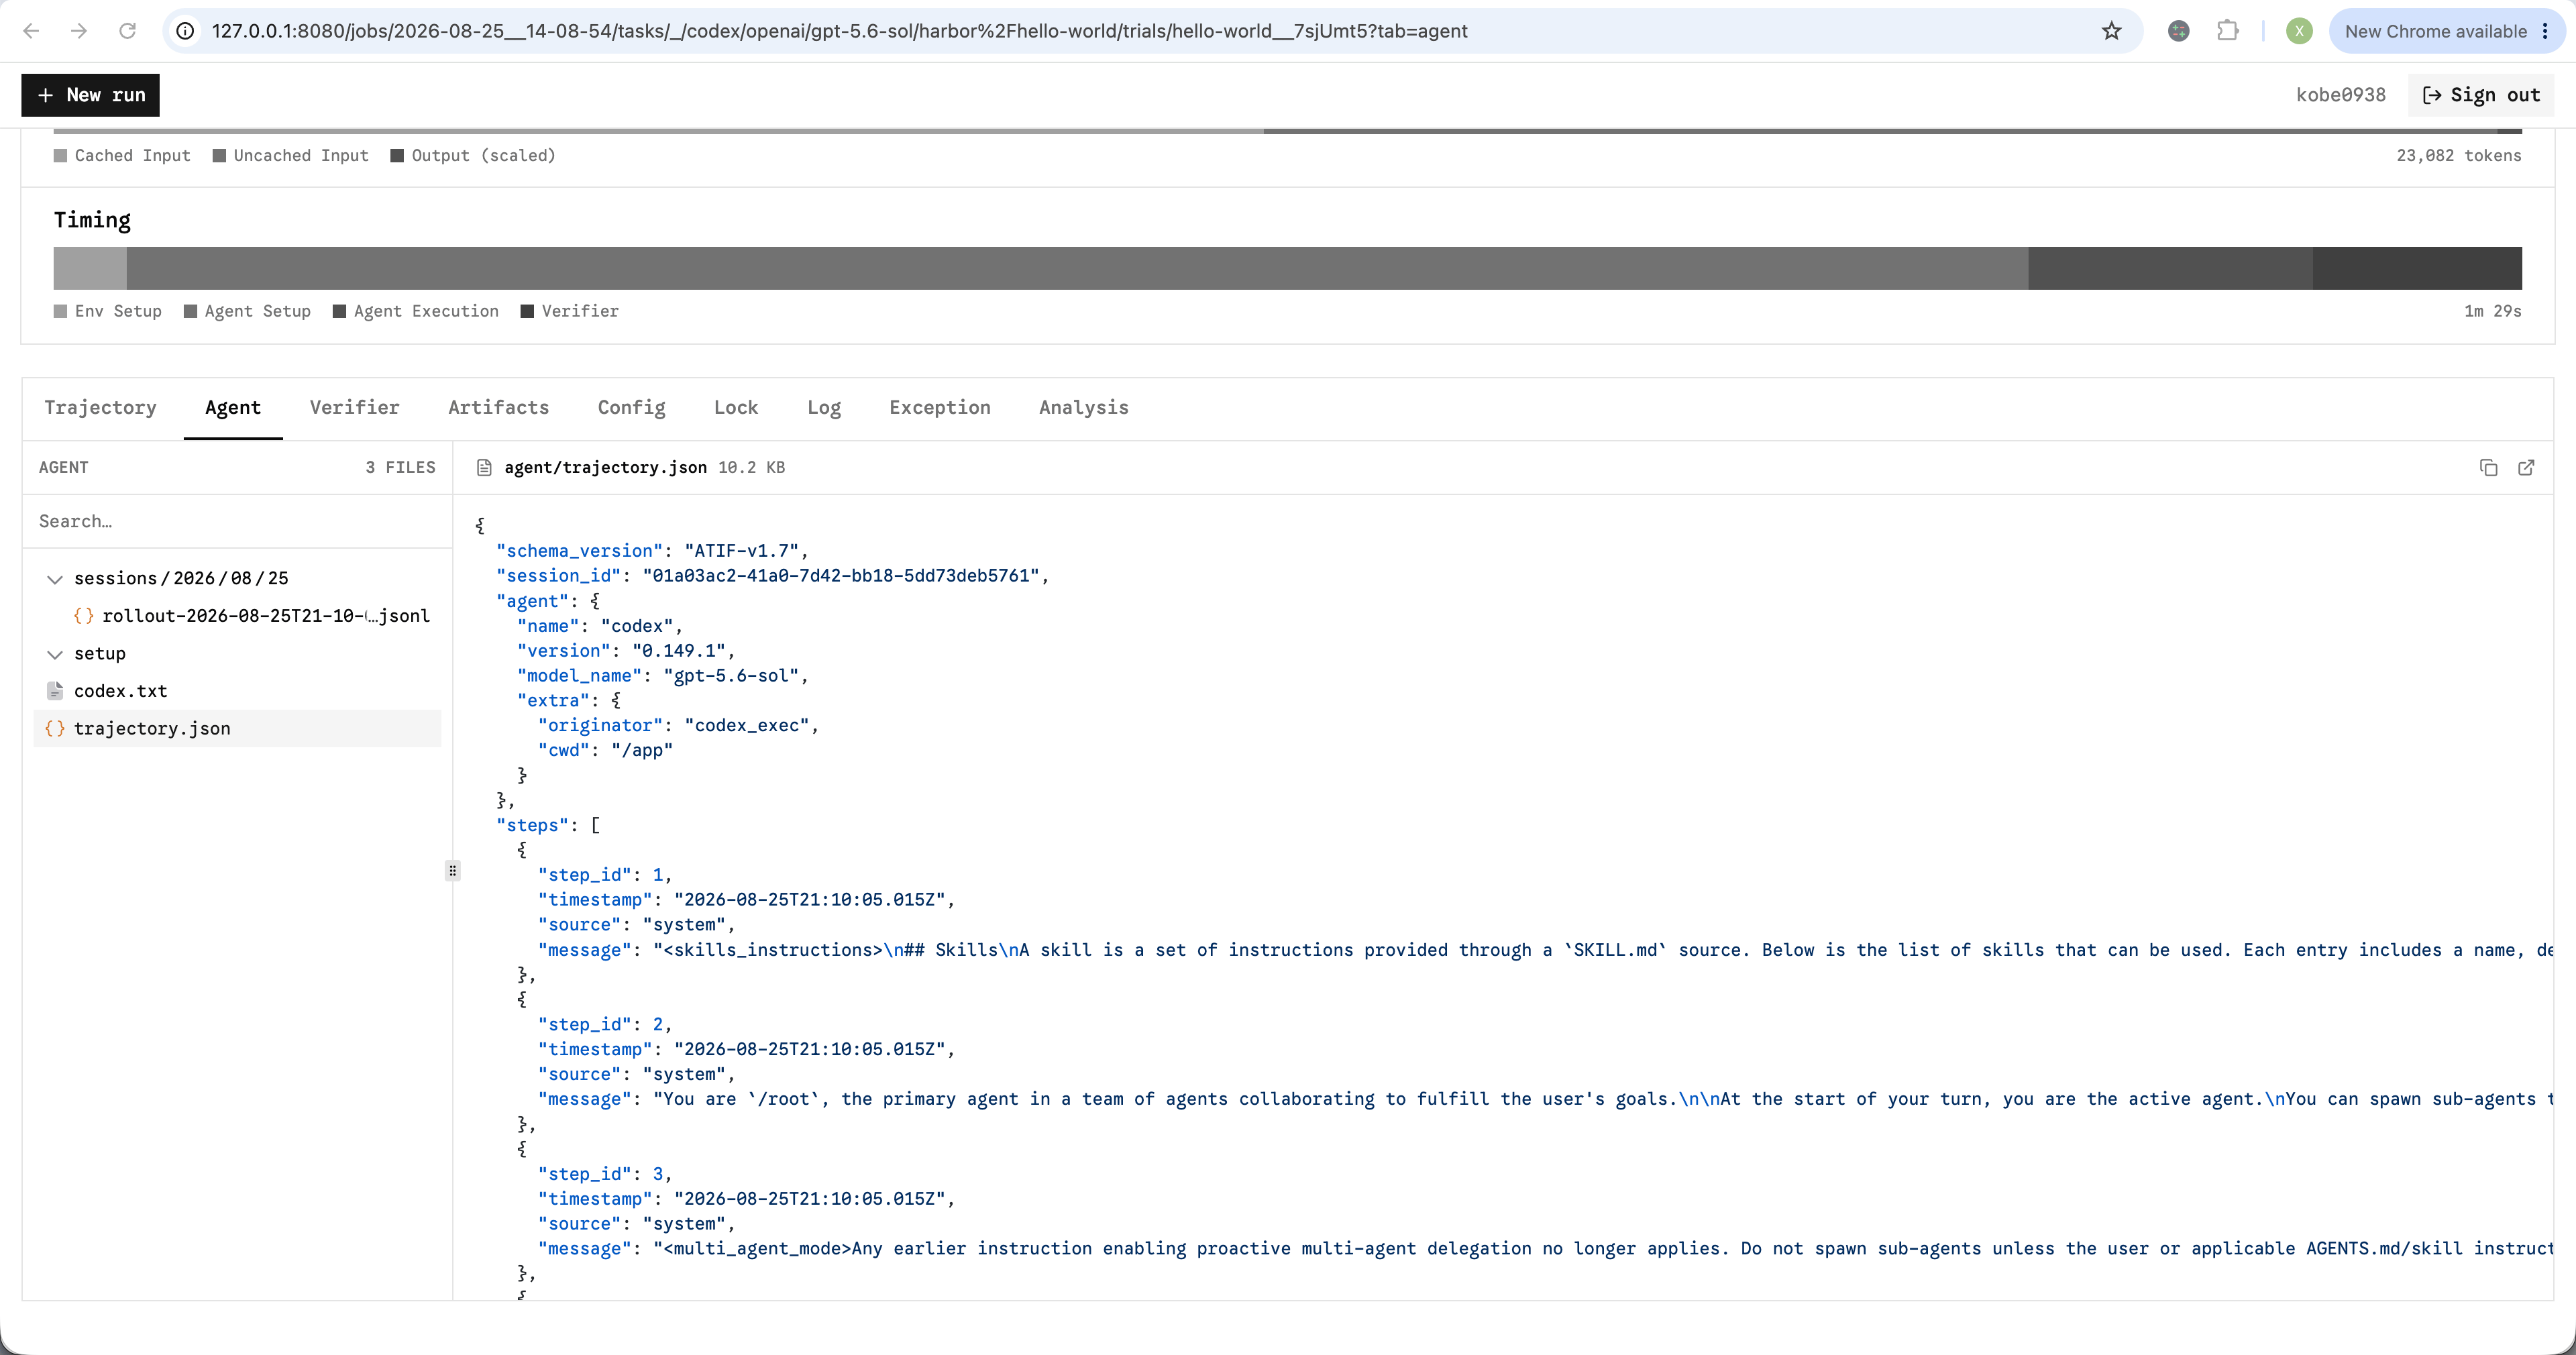Click the Verifier segment of timing bar
Viewport: 2576px width, 1355px height.
pyautogui.click(x=2417, y=268)
